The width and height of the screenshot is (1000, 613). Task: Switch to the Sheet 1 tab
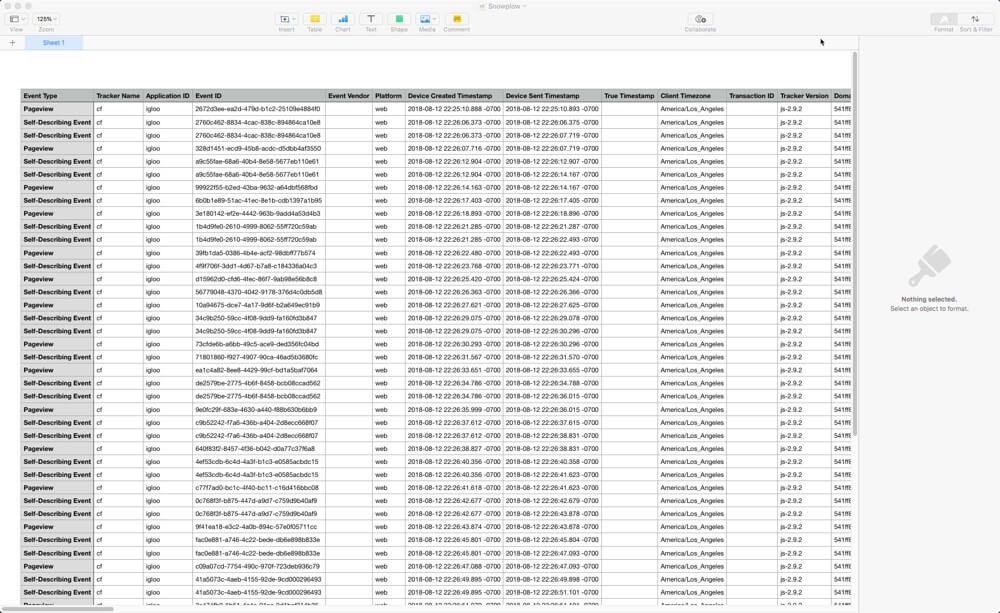coord(54,43)
